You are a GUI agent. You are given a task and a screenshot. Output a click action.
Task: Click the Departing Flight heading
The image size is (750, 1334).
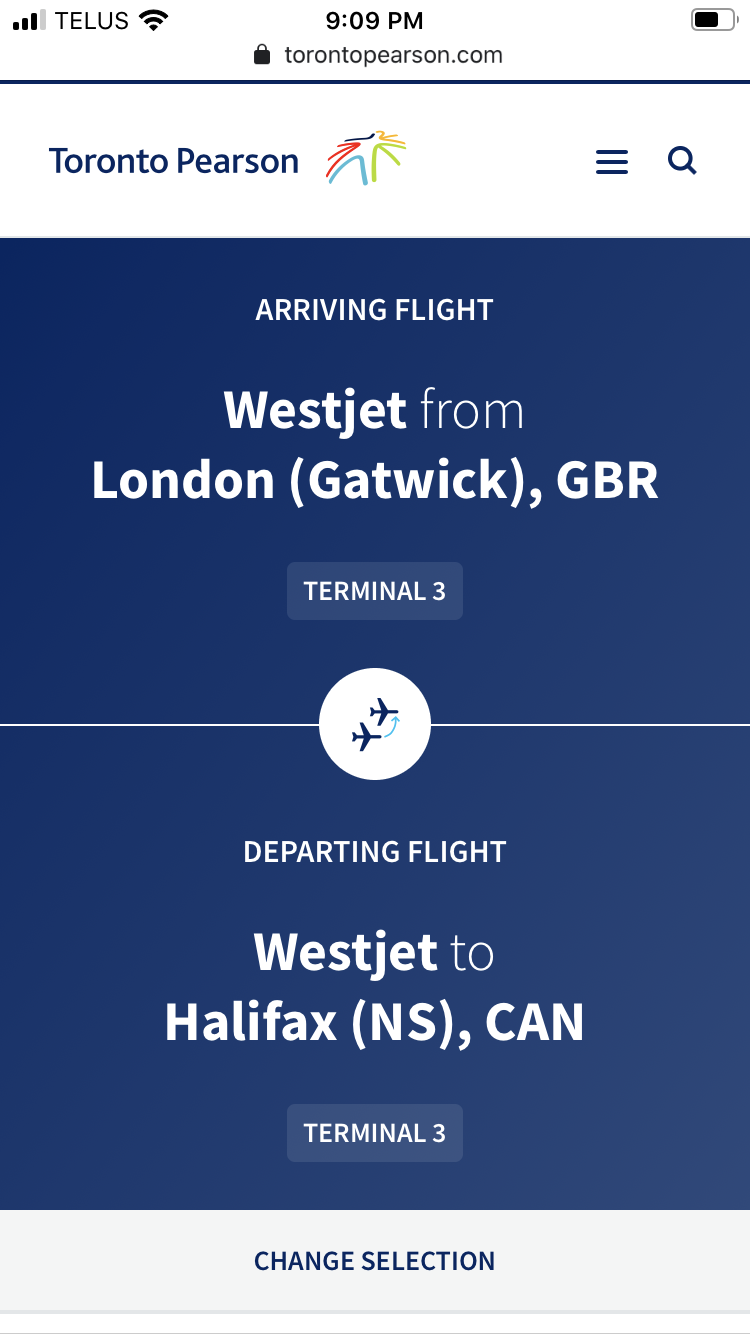[375, 852]
